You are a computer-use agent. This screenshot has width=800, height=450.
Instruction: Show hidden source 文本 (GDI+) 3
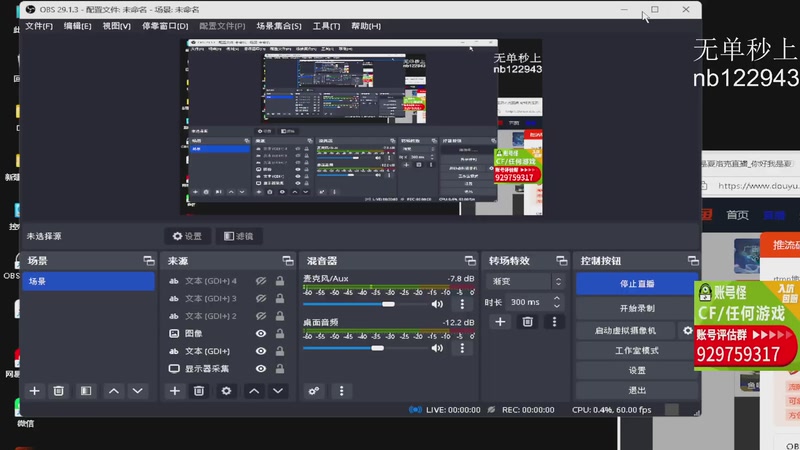pos(261,298)
